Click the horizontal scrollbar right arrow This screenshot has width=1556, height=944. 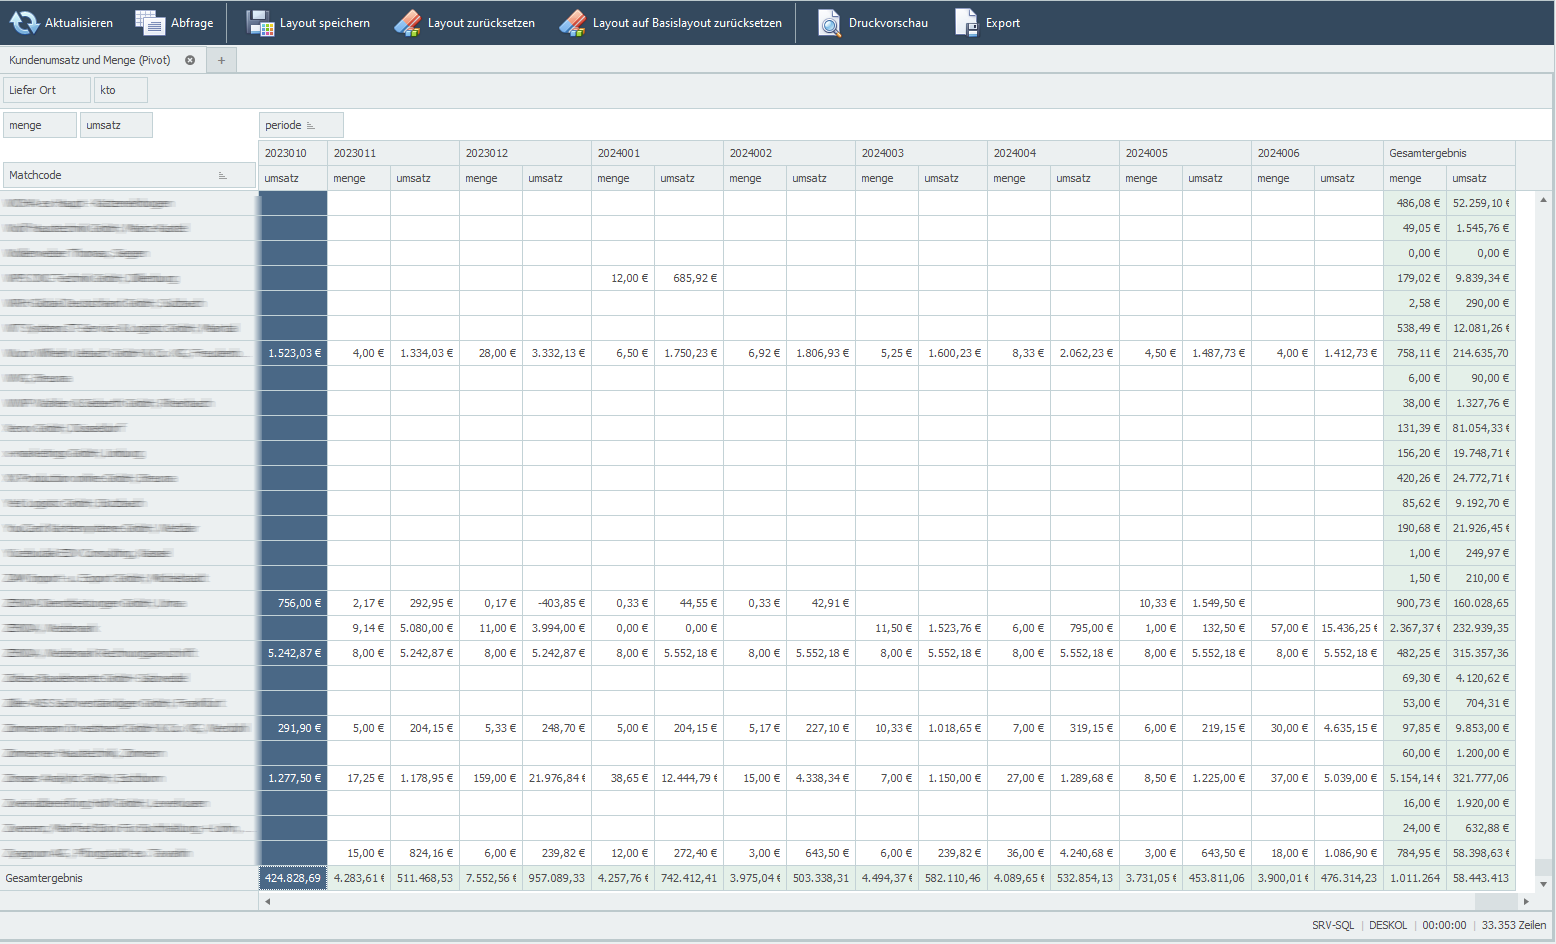pyautogui.click(x=1526, y=901)
